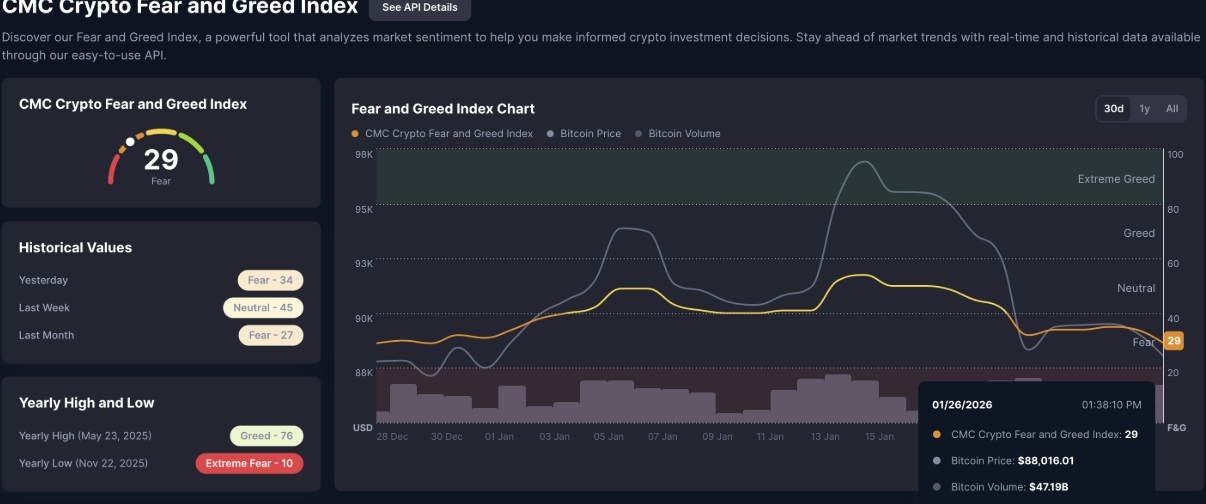Toggle Bitcoin Price series in legend
This screenshot has height=504, width=1206.
tap(590, 134)
